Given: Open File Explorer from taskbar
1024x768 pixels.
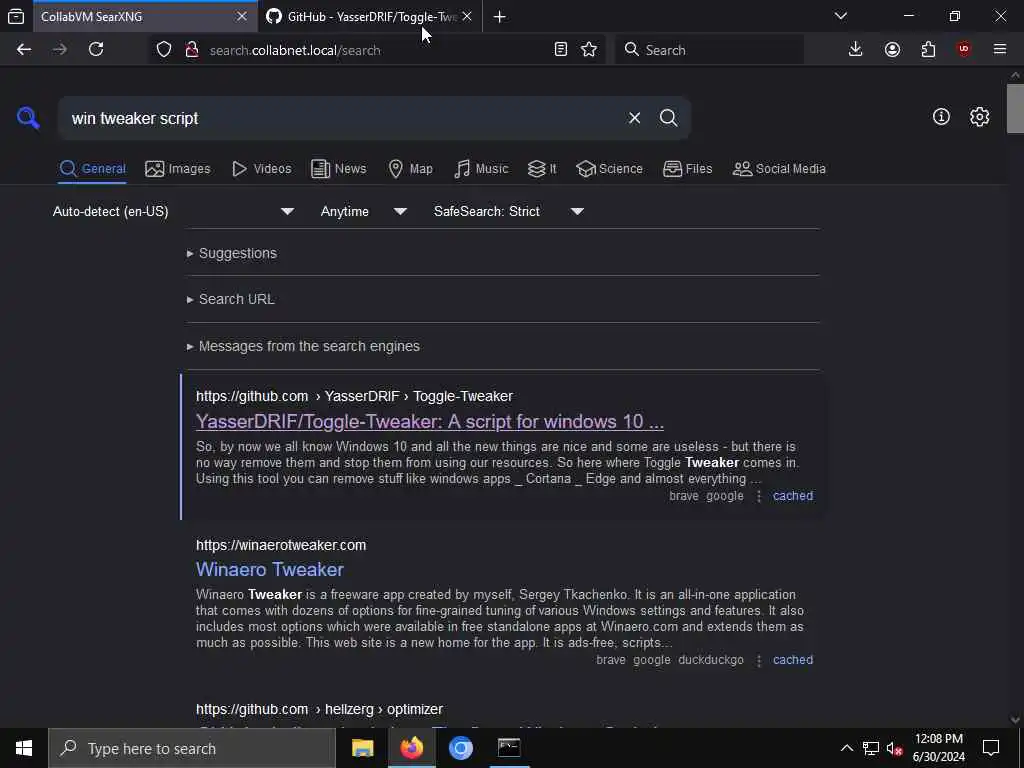Looking at the screenshot, I should click(362, 748).
